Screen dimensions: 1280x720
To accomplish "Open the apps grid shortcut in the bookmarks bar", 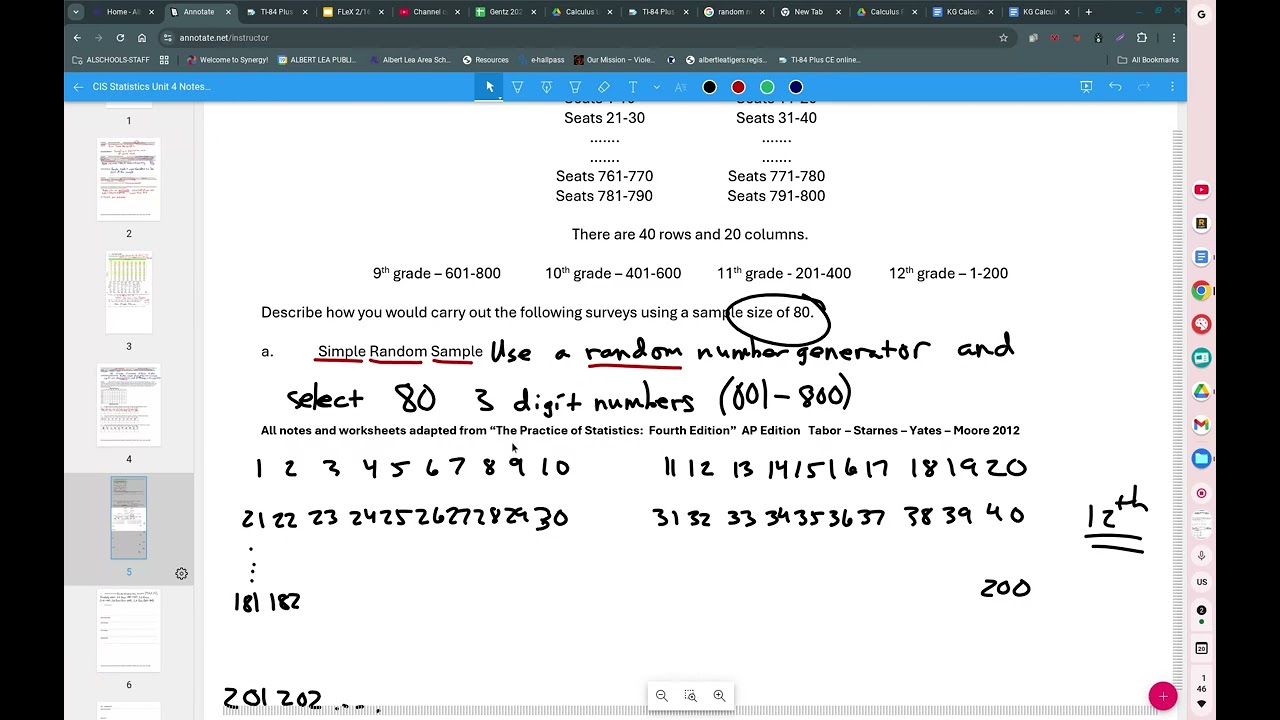I will click(x=164, y=60).
